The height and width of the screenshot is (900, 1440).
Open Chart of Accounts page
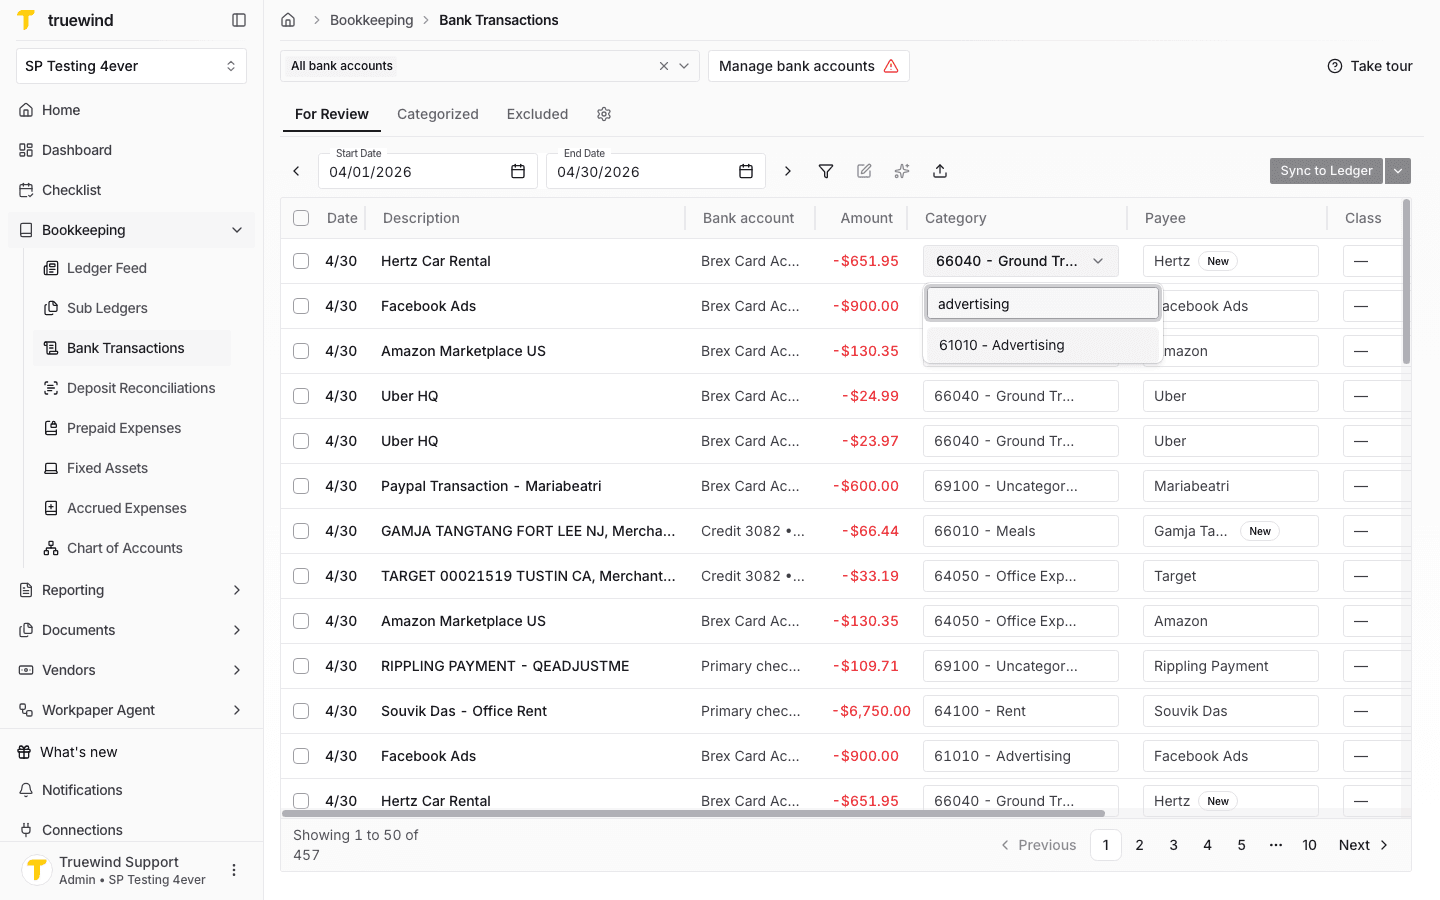point(132,548)
